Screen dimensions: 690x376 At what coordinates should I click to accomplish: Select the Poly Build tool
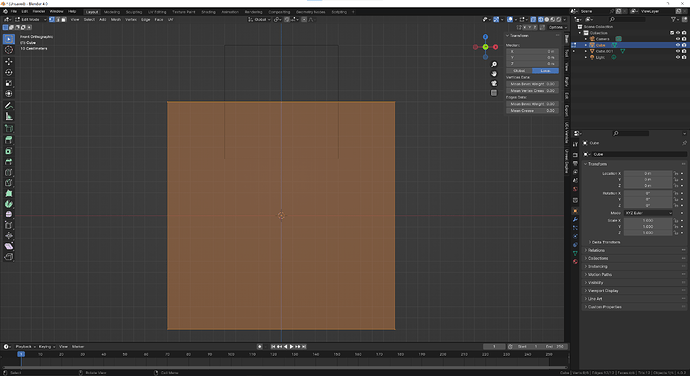pyautogui.click(x=8, y=193)
